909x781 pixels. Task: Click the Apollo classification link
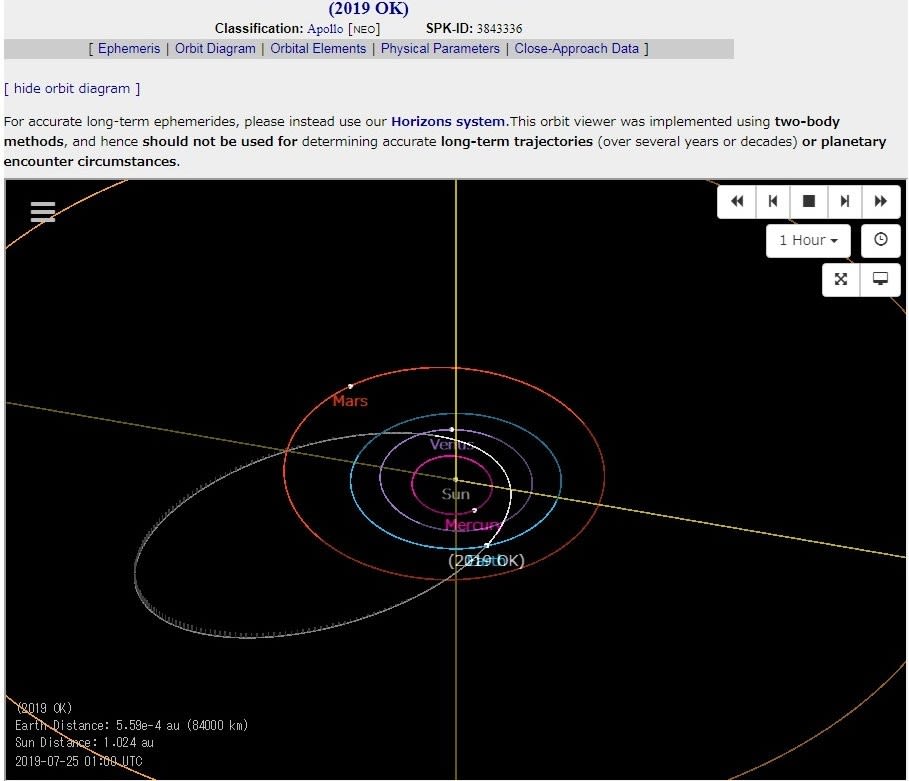point(325,29)
